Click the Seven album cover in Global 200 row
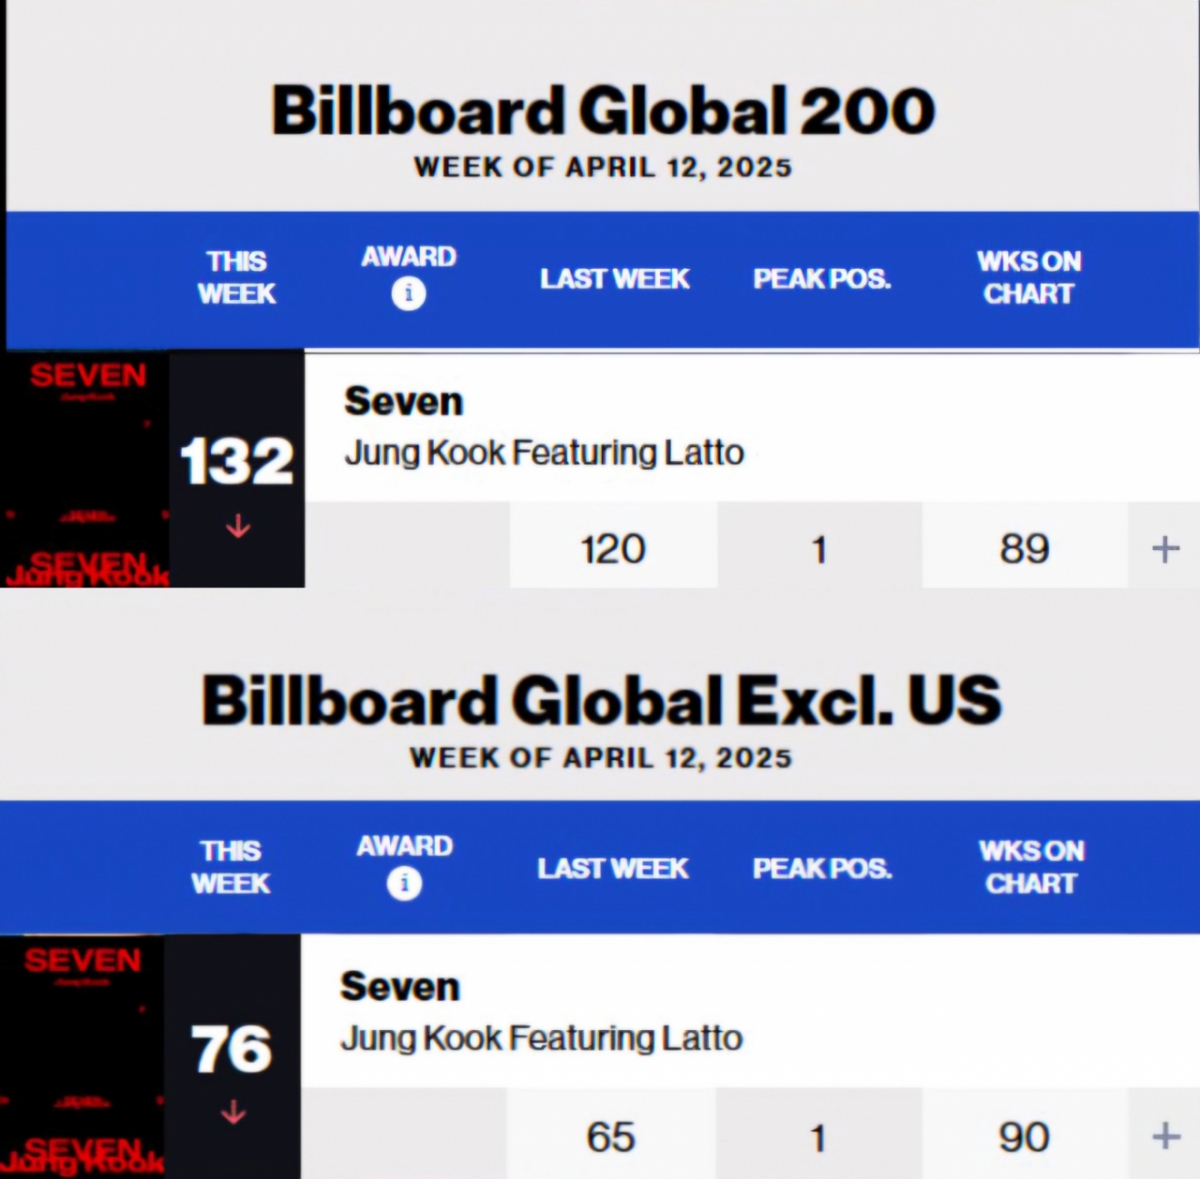The width and height of the screenshot is (1200, 1179). tap(85, 468)
